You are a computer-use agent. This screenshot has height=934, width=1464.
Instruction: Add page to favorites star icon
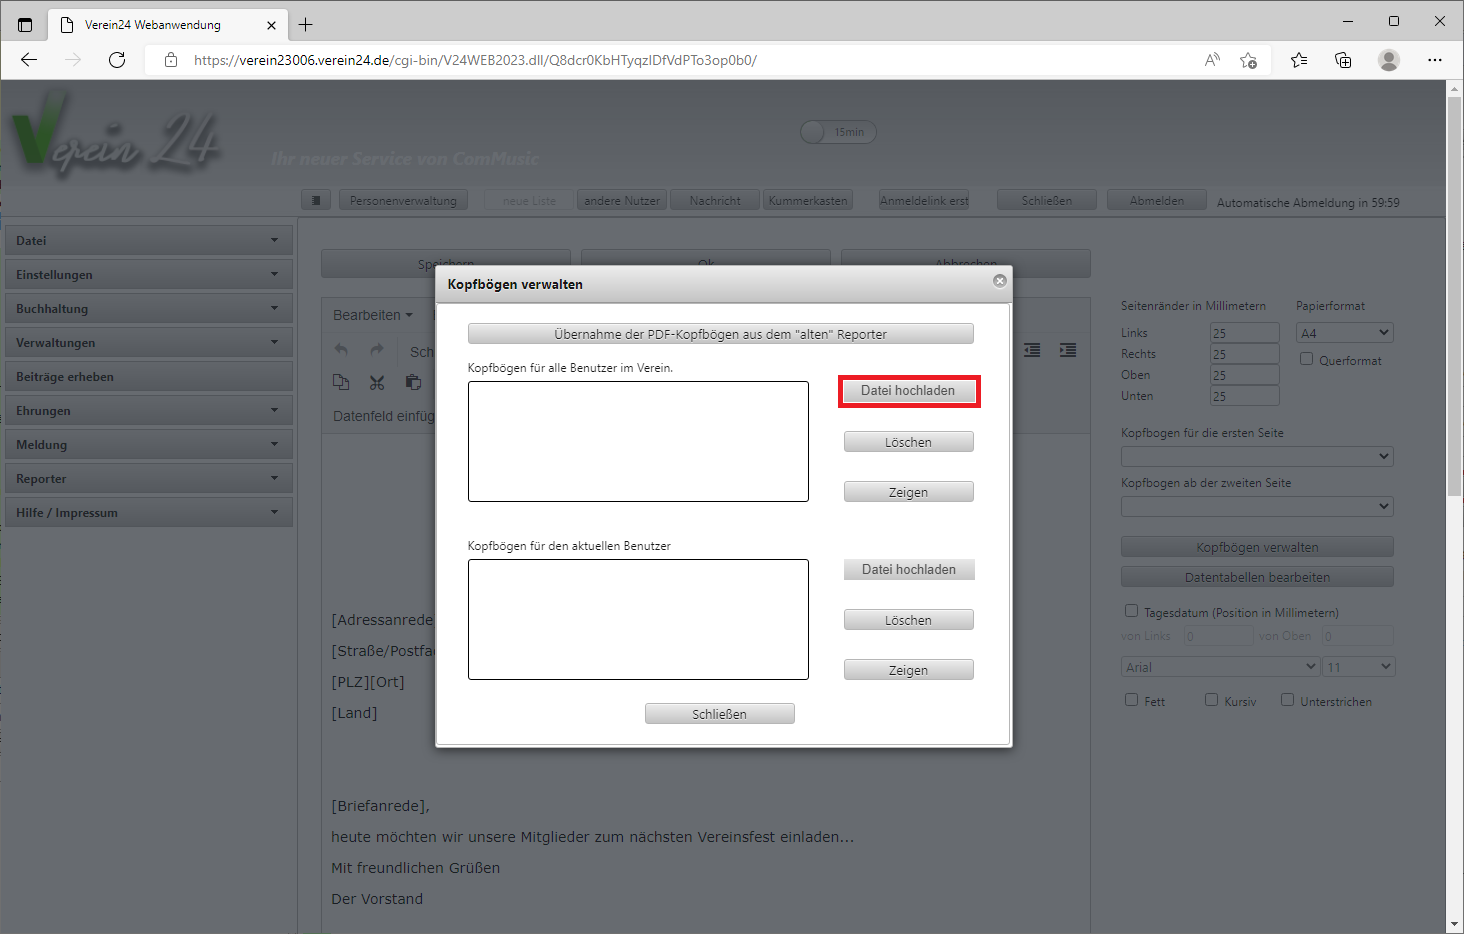(1248, 60)
